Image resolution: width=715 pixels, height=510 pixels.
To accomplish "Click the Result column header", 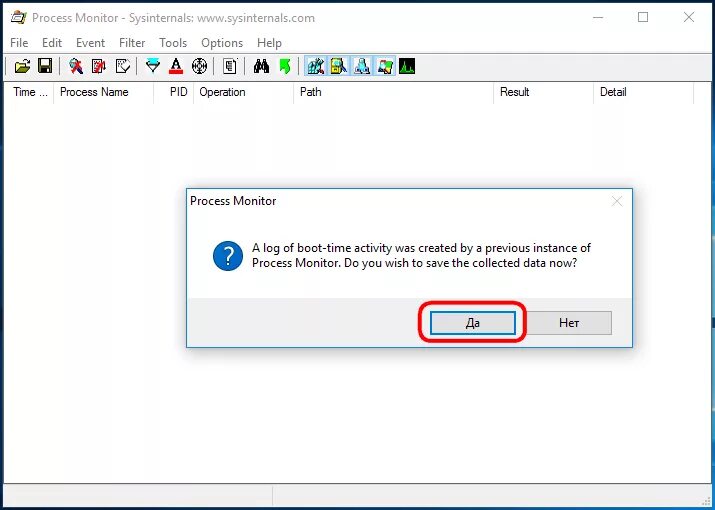I will pos(544,92).
